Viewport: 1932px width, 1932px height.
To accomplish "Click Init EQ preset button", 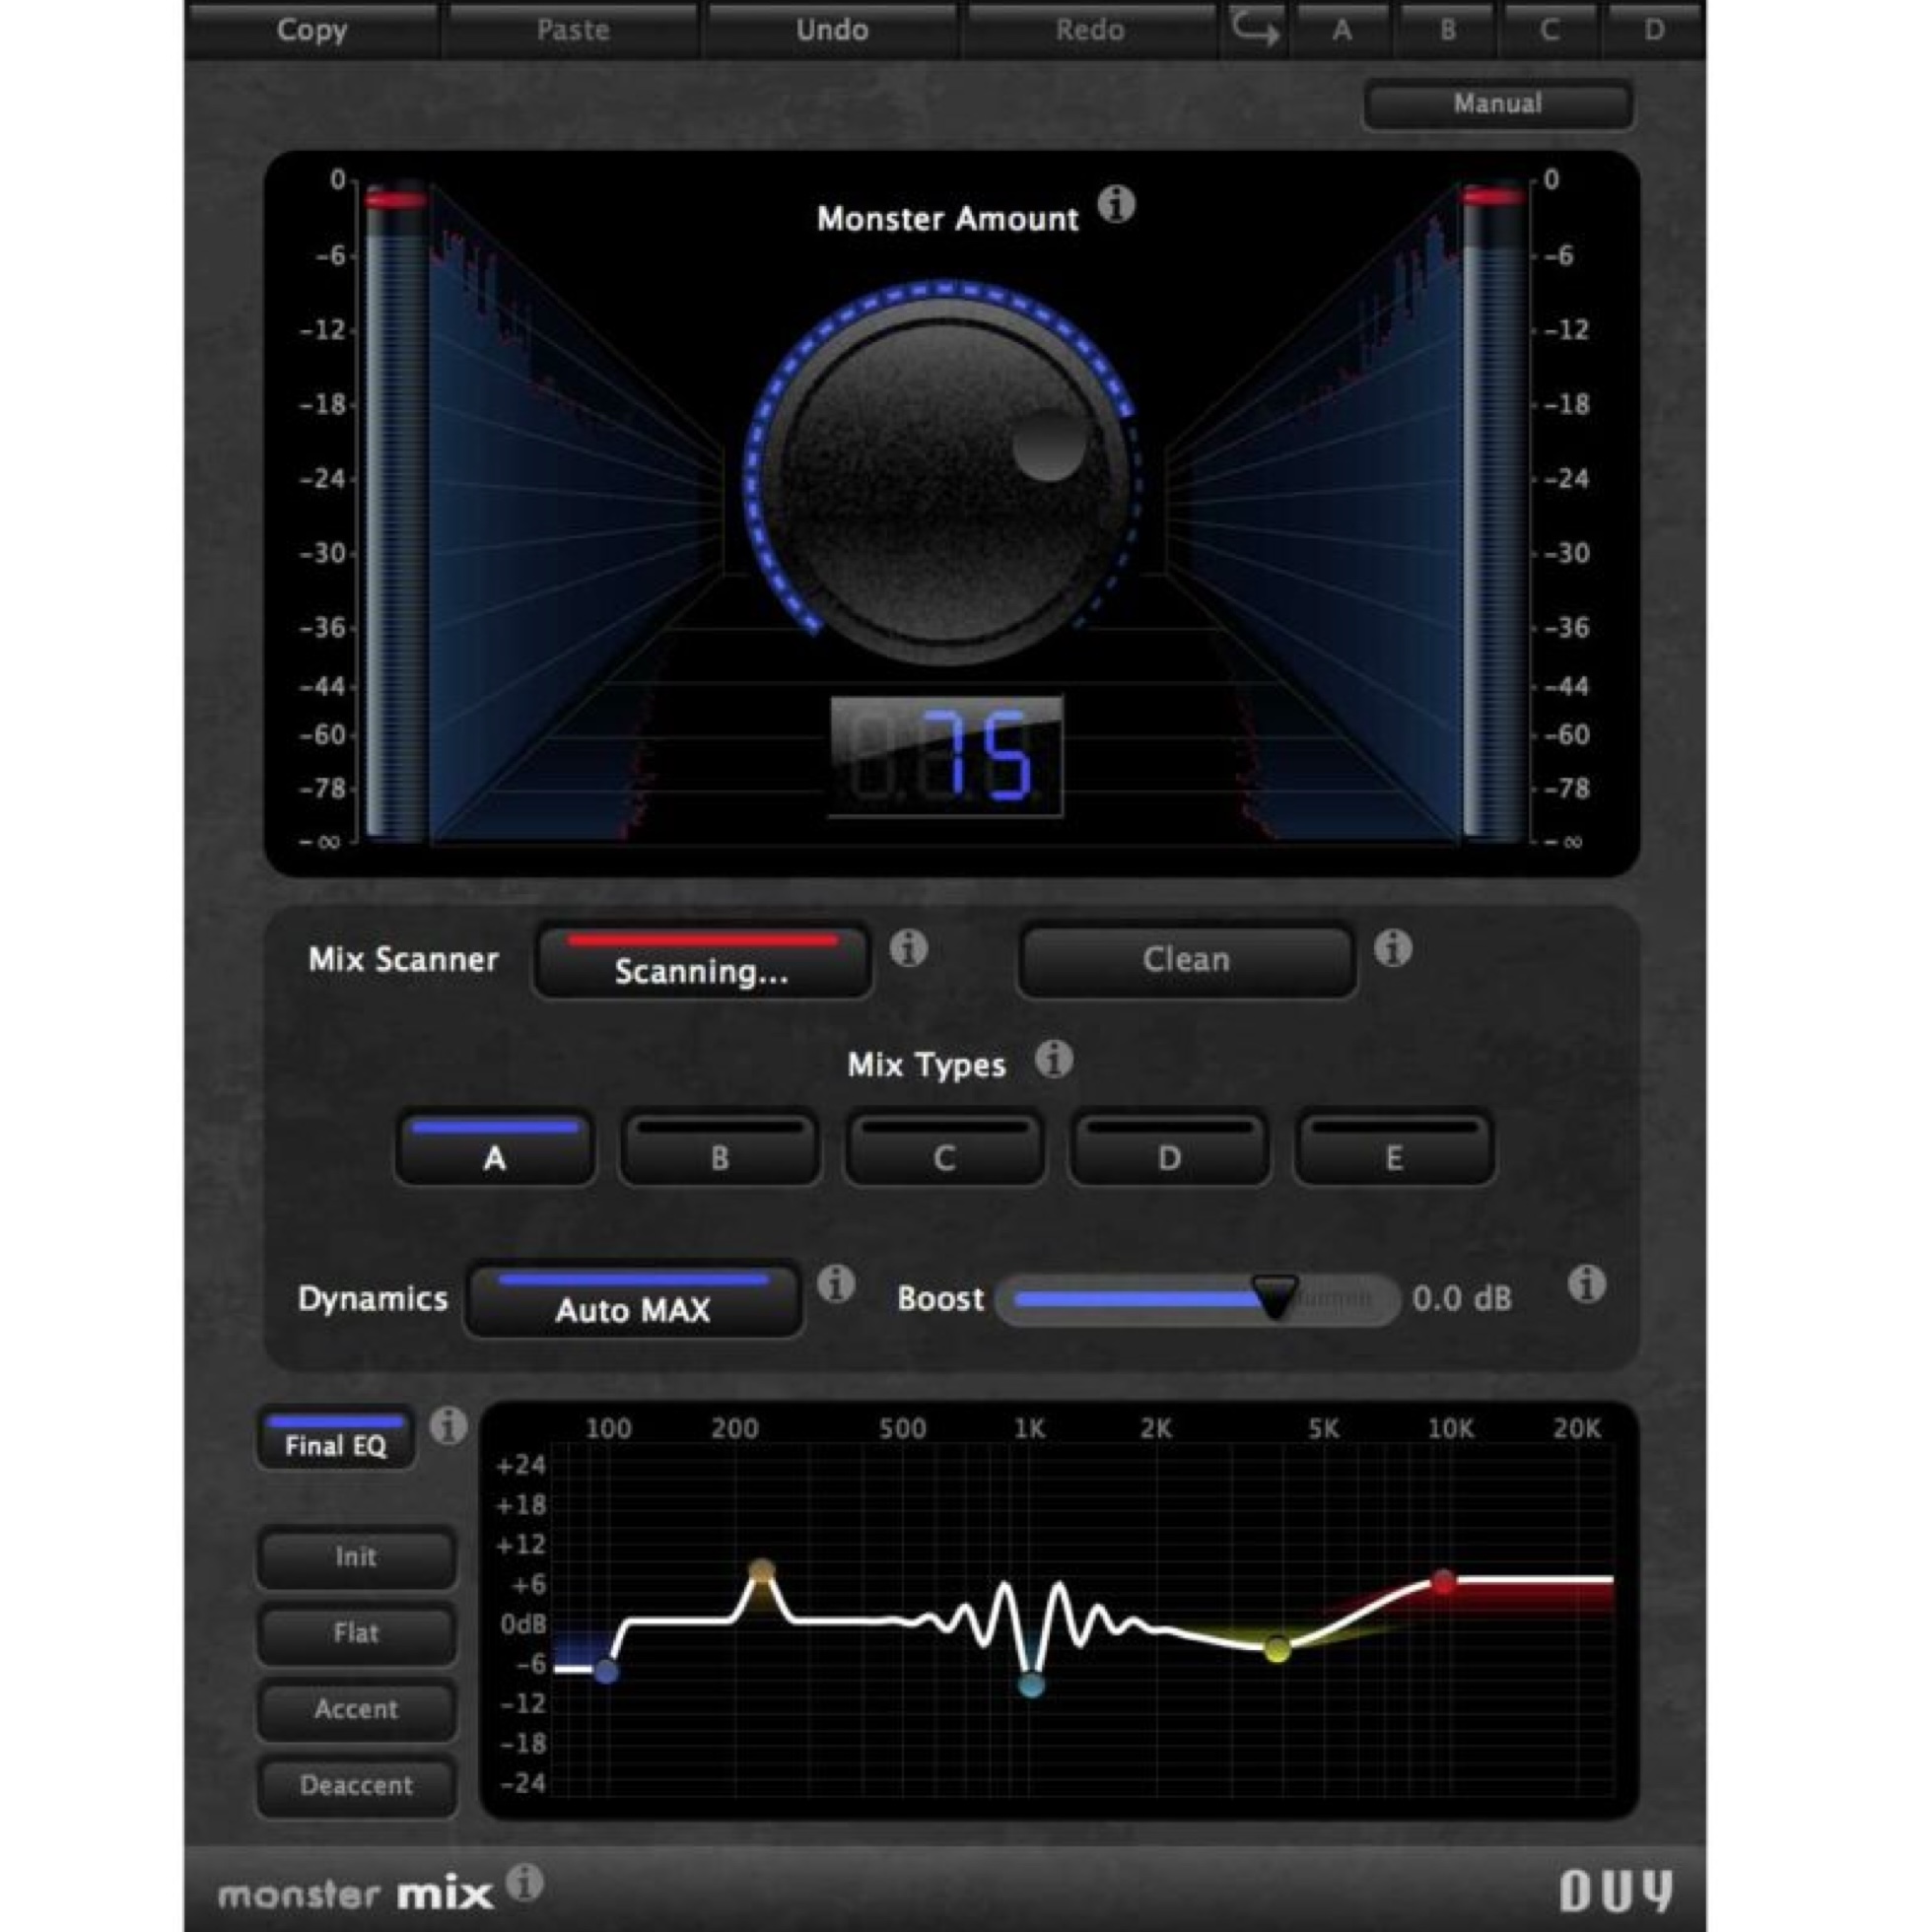I will 357,1557.
